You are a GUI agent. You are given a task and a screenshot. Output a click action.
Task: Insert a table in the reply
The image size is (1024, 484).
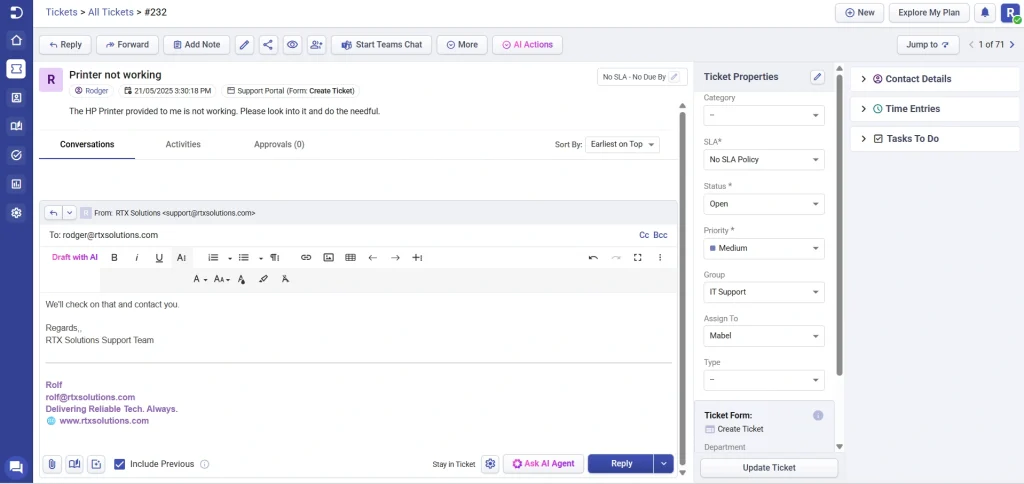350,258
